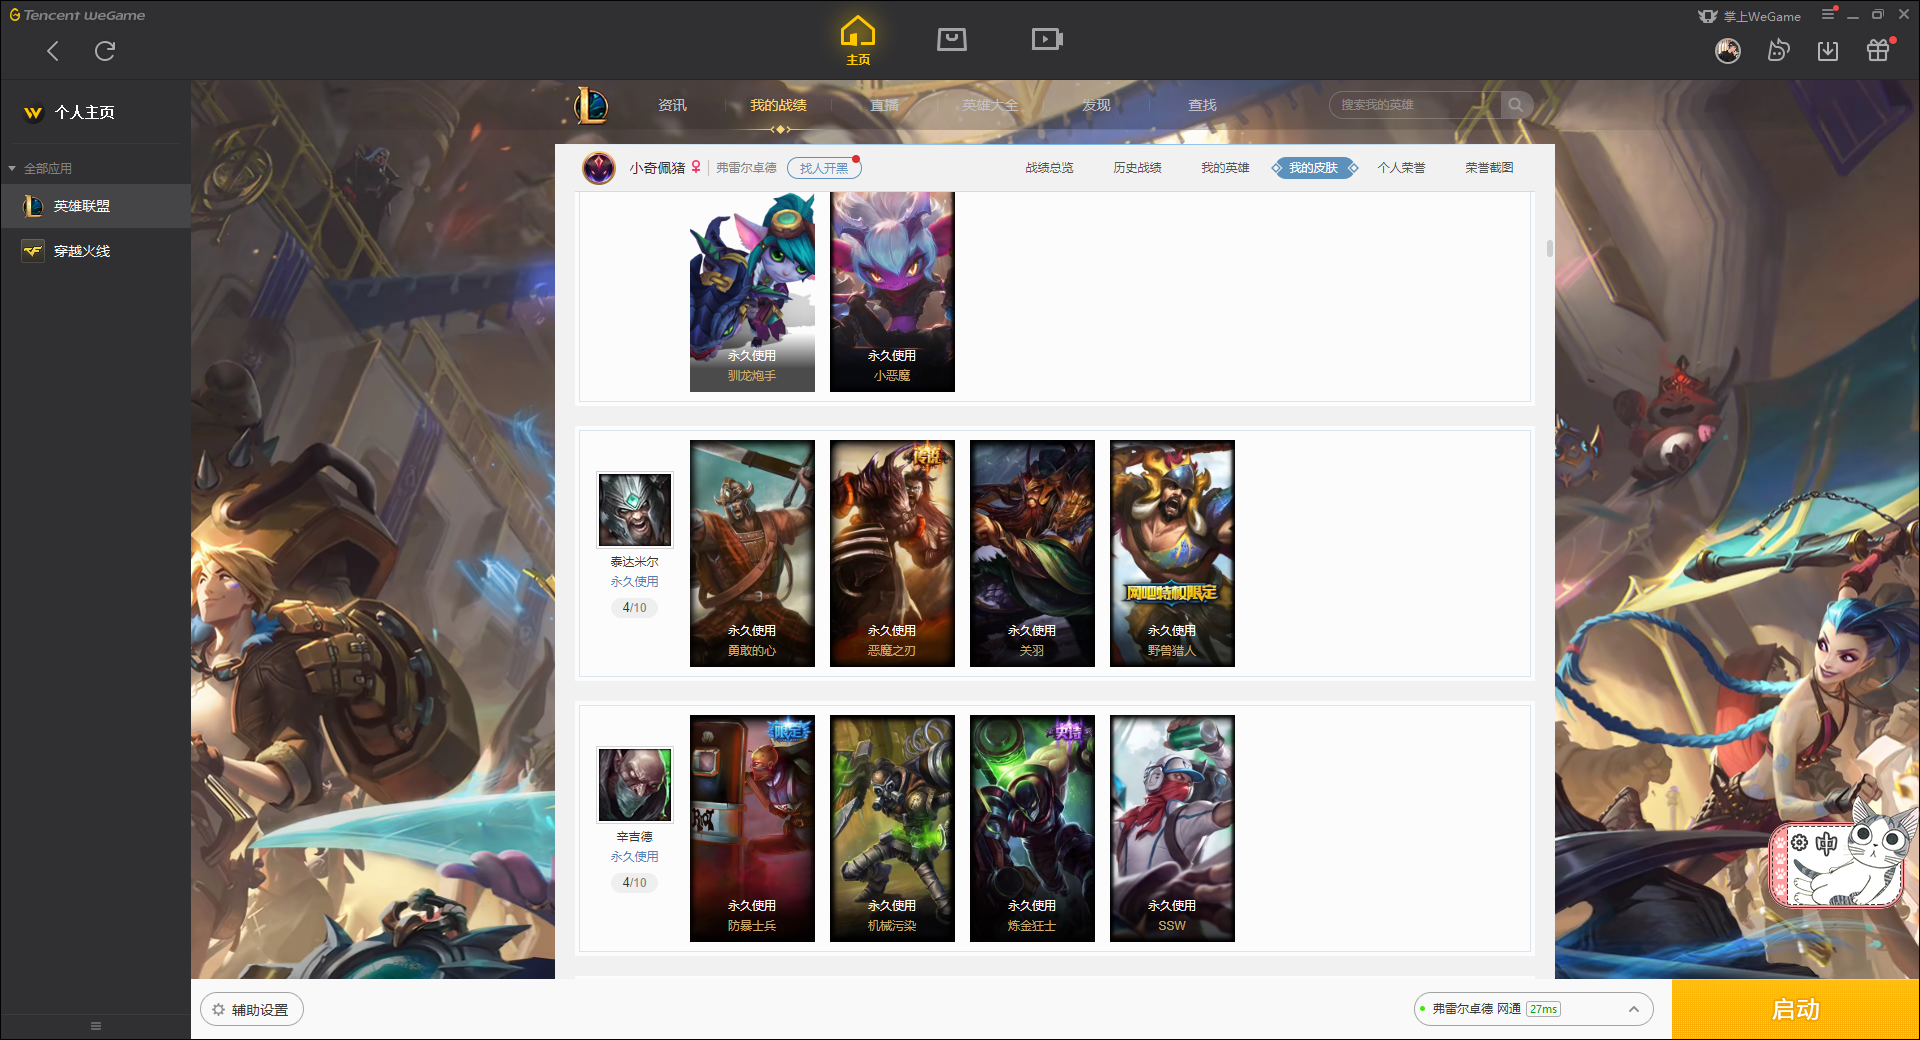Open the 炼金狂士 skin card
Viewport: 1920px width, 1040px height.
pos(1032,828)
